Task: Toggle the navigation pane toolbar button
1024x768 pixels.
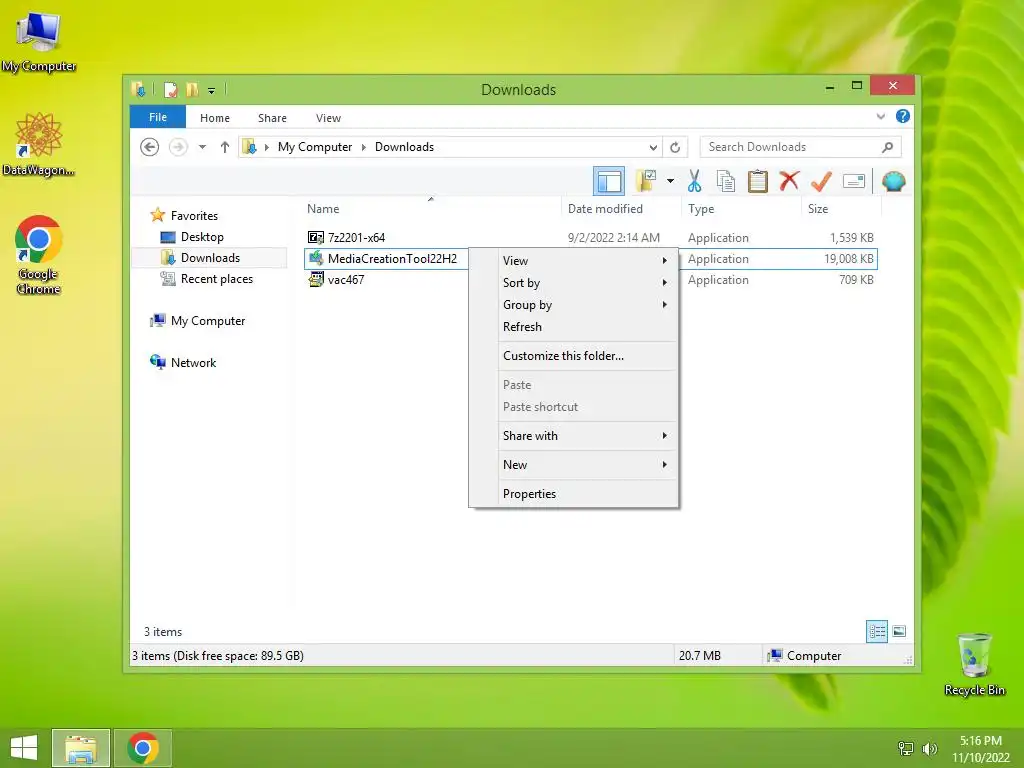Action: click(x=609, y=182)
